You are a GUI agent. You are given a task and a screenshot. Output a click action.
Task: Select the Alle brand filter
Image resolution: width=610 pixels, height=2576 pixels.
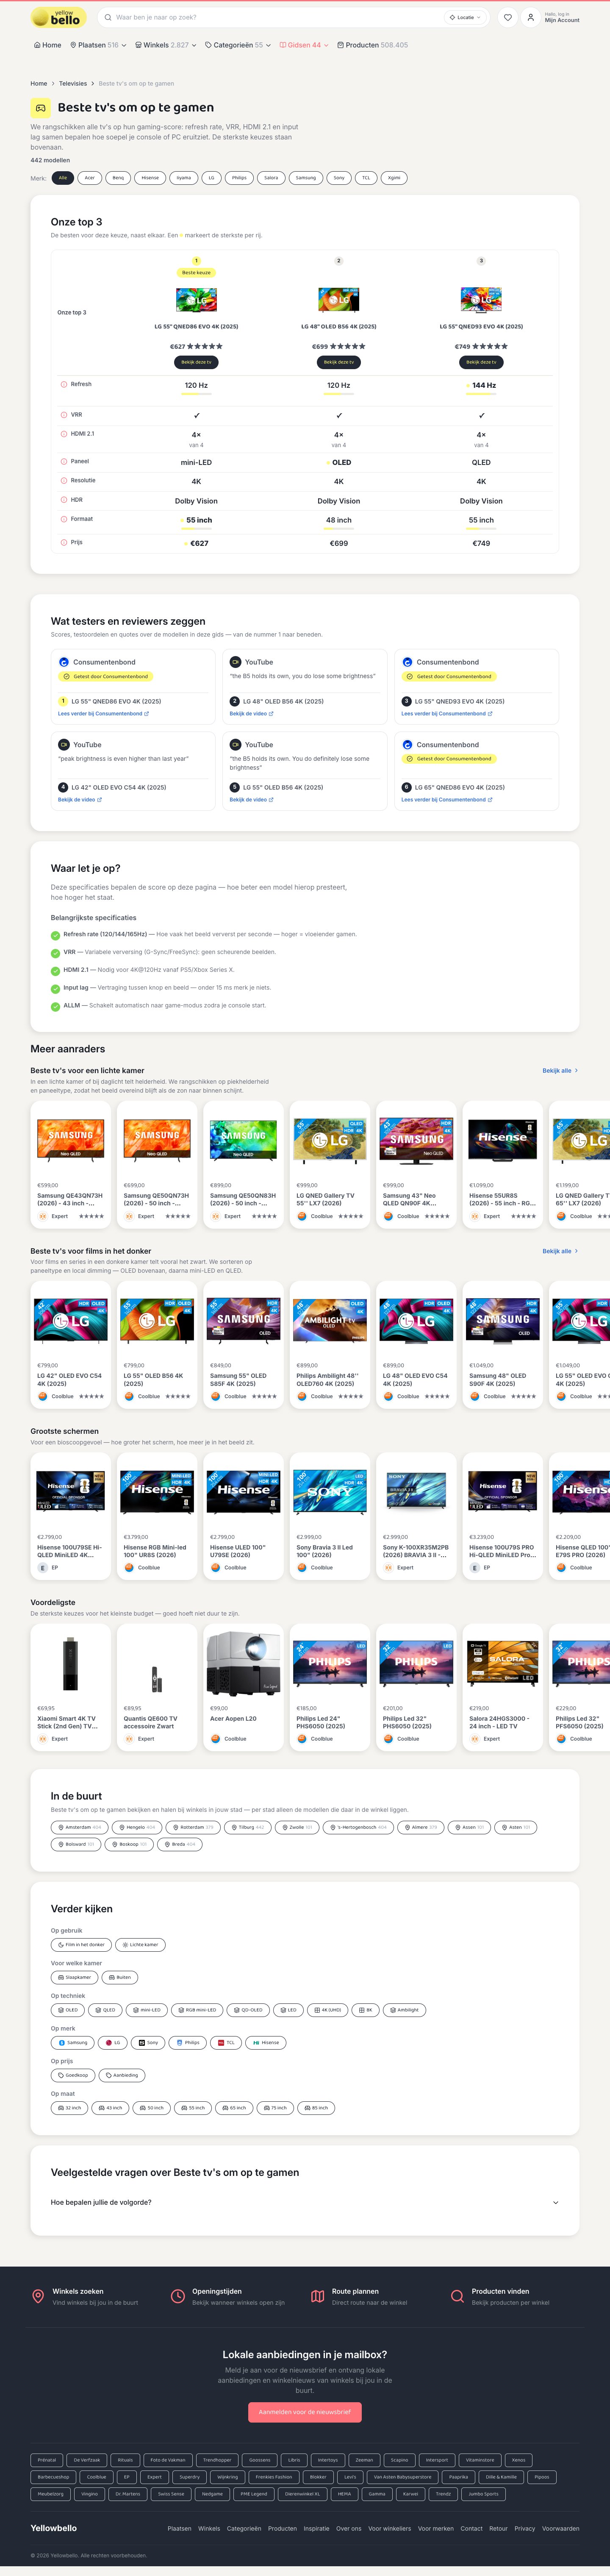(63, 178)
